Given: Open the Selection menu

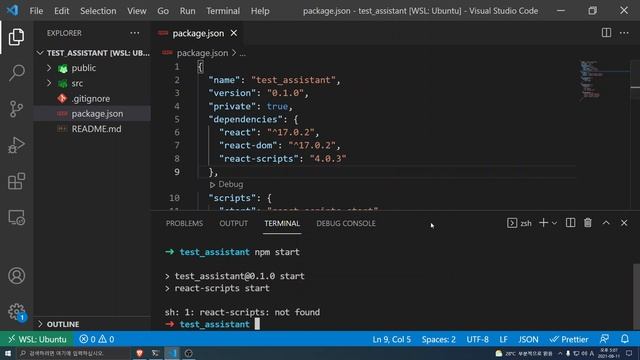Looking at the screenshot, I should tap(98, 11).
